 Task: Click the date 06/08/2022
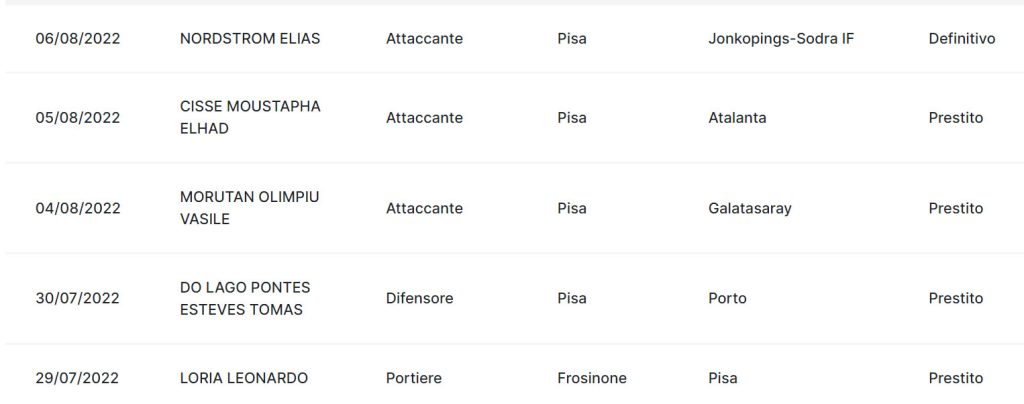click(x=78, y=39)
